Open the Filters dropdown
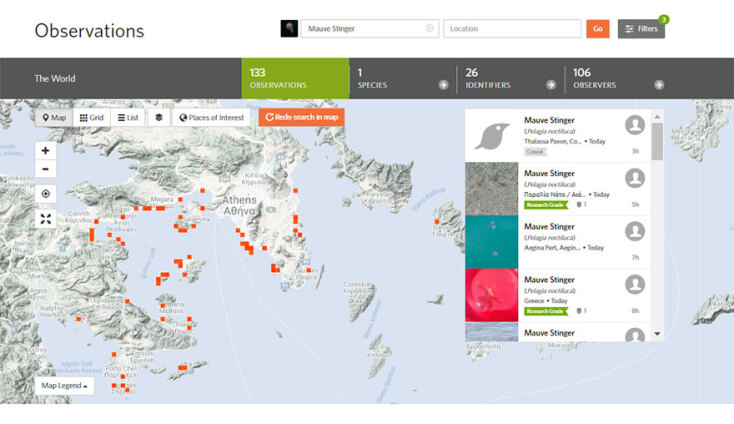The width and height of the screenshot is (734, 424). (x=641, y=29)
